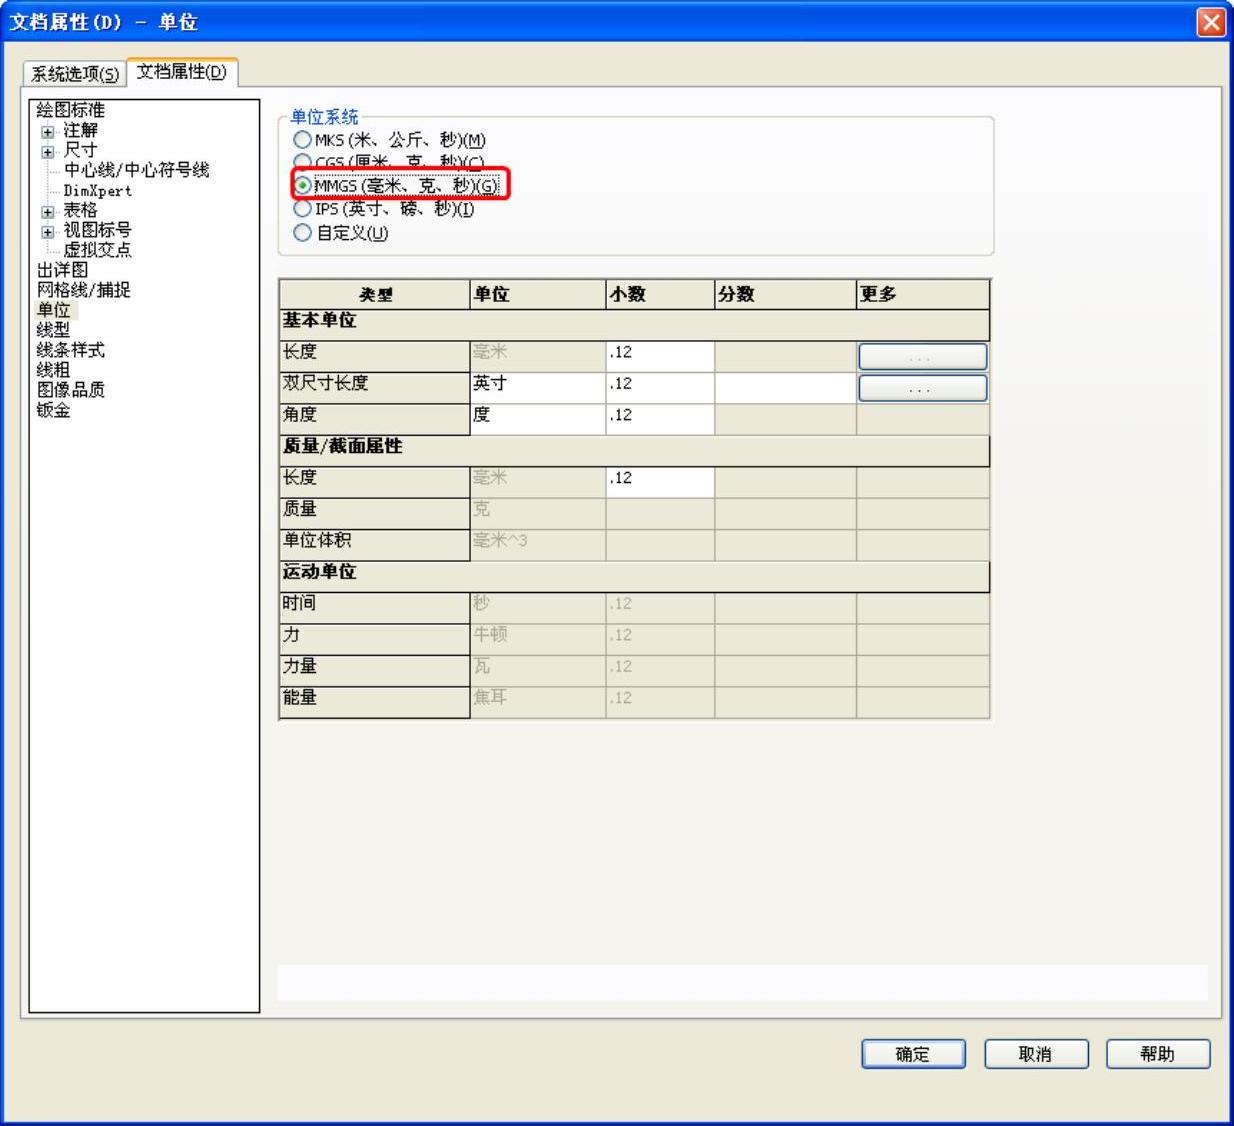Click the 力 row label
Image resolution: width=1234 pixels, height=1126 pixels.
tap(375, 639)
